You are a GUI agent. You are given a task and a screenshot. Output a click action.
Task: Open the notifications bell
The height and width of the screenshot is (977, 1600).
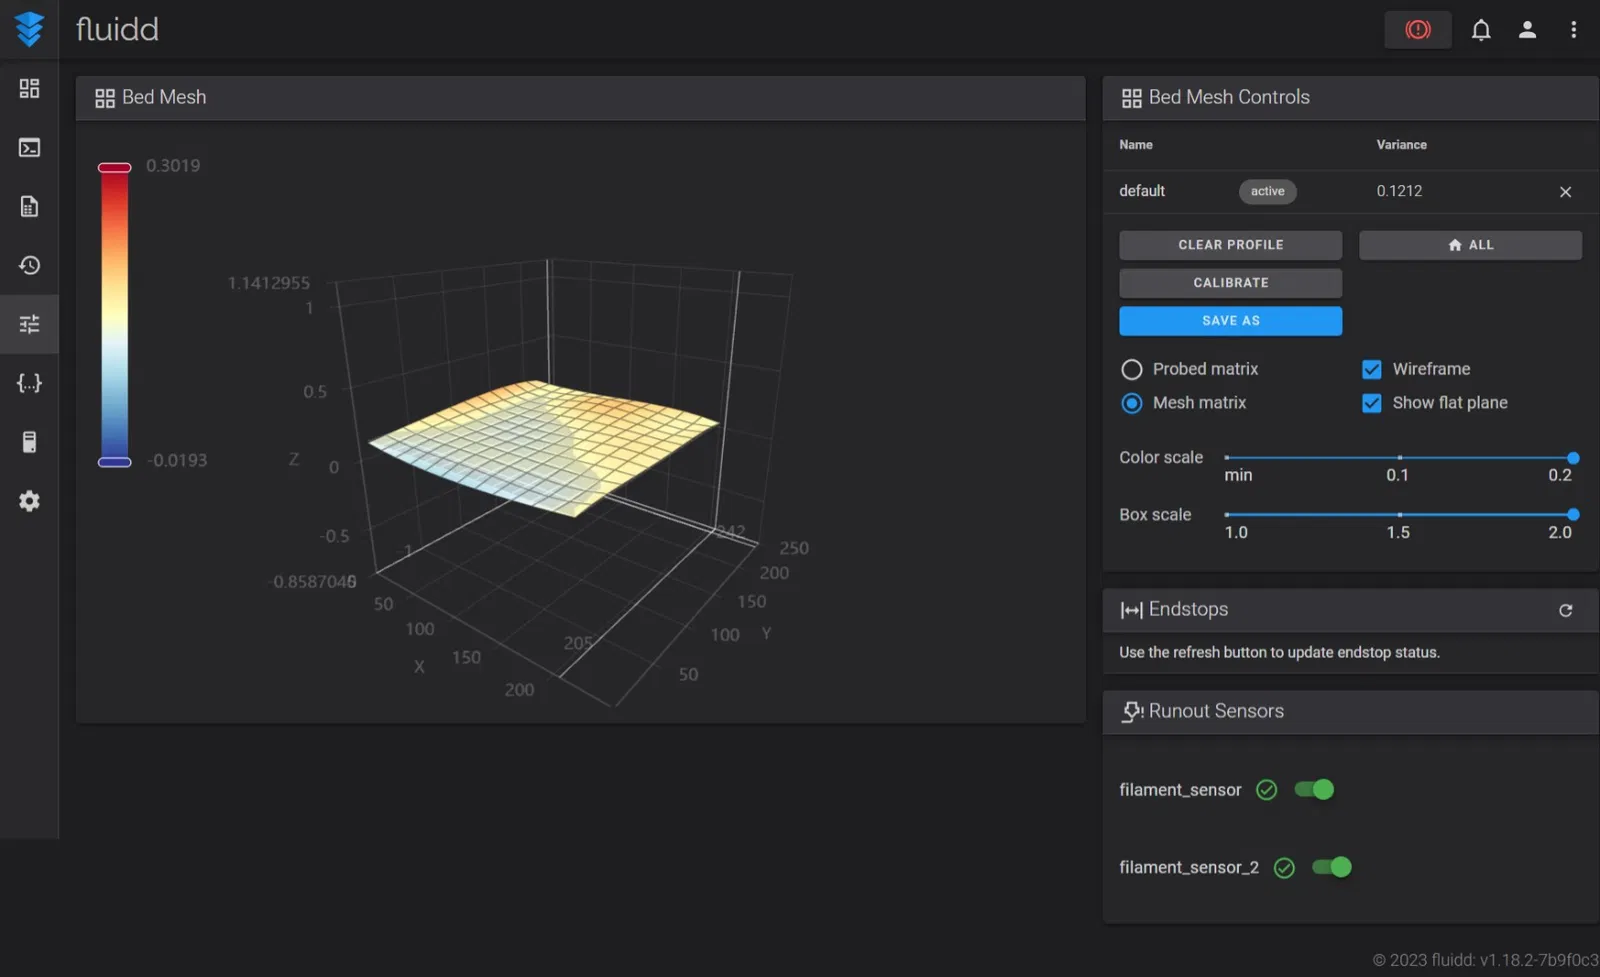(1481, 30)
